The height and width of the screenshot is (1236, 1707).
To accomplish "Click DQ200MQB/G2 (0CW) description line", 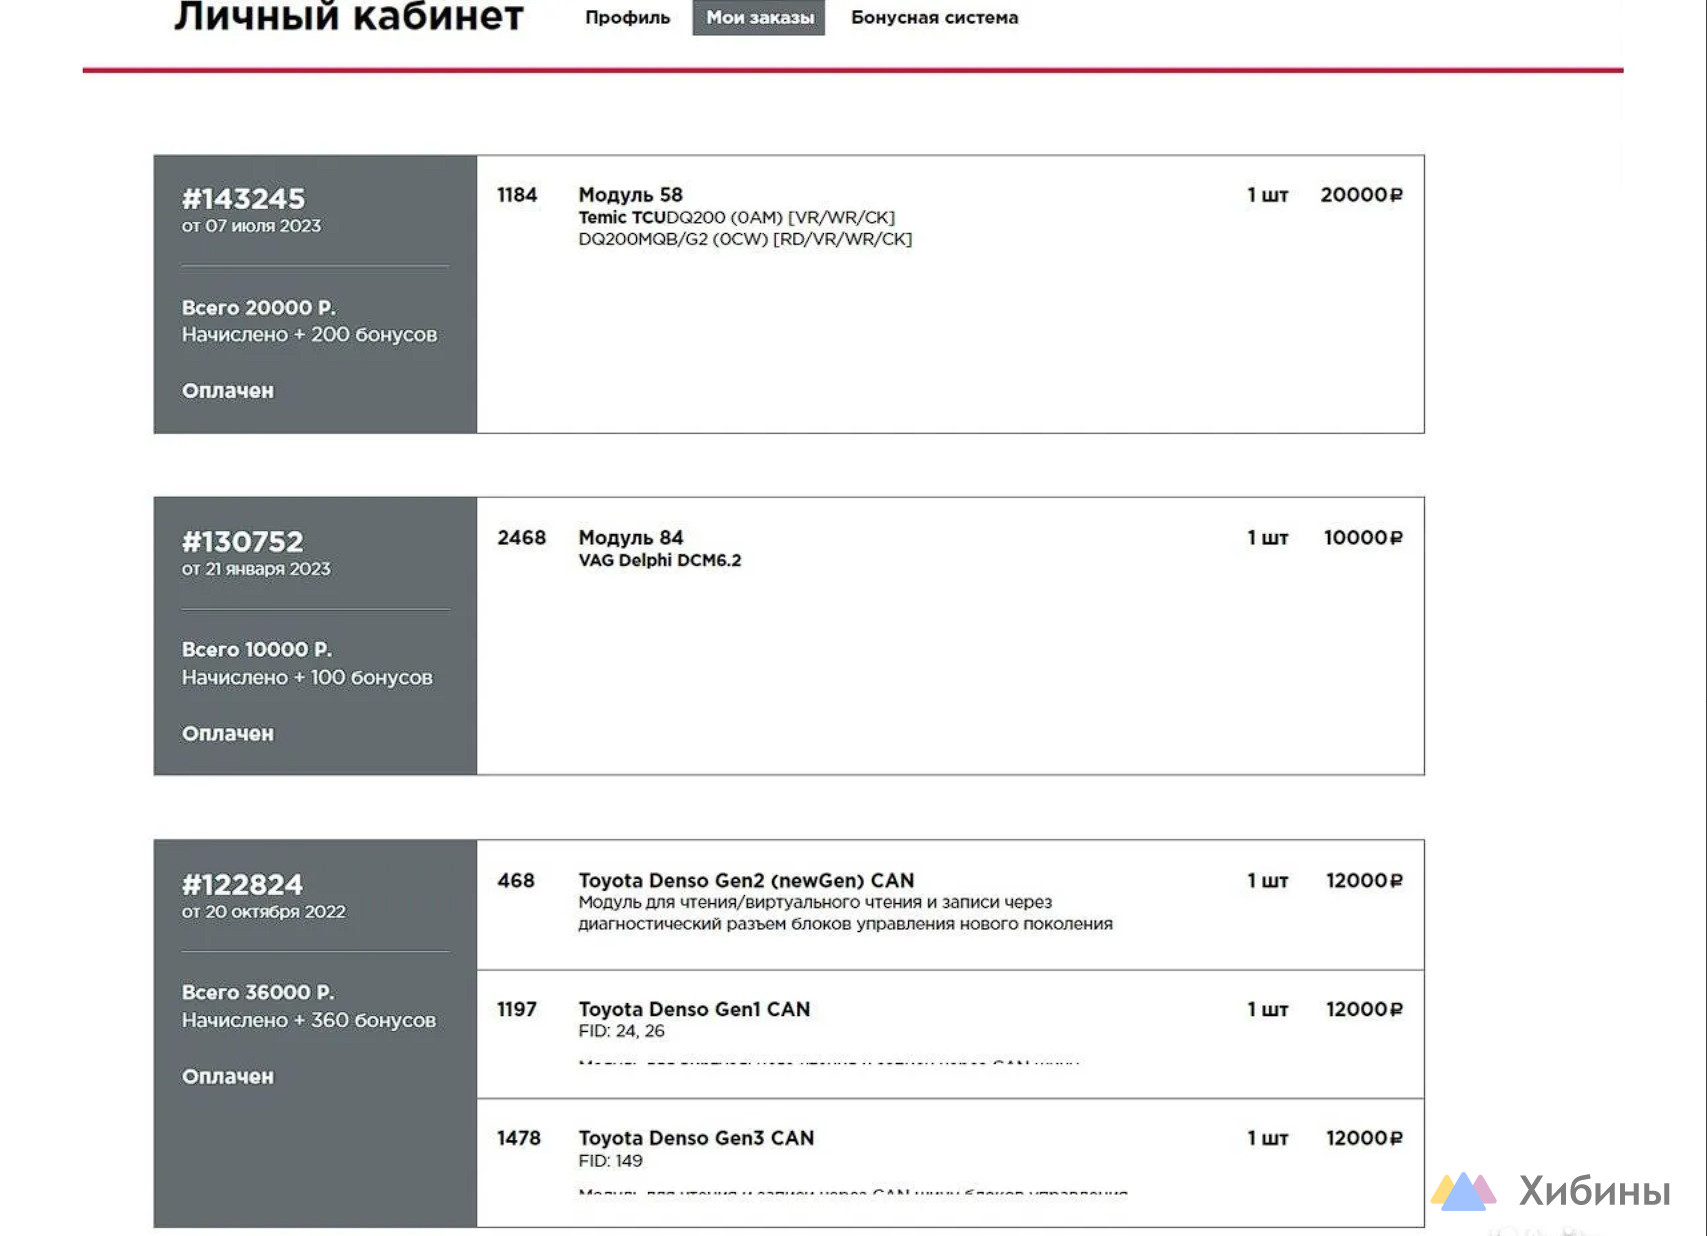I will tap(745, 240).
